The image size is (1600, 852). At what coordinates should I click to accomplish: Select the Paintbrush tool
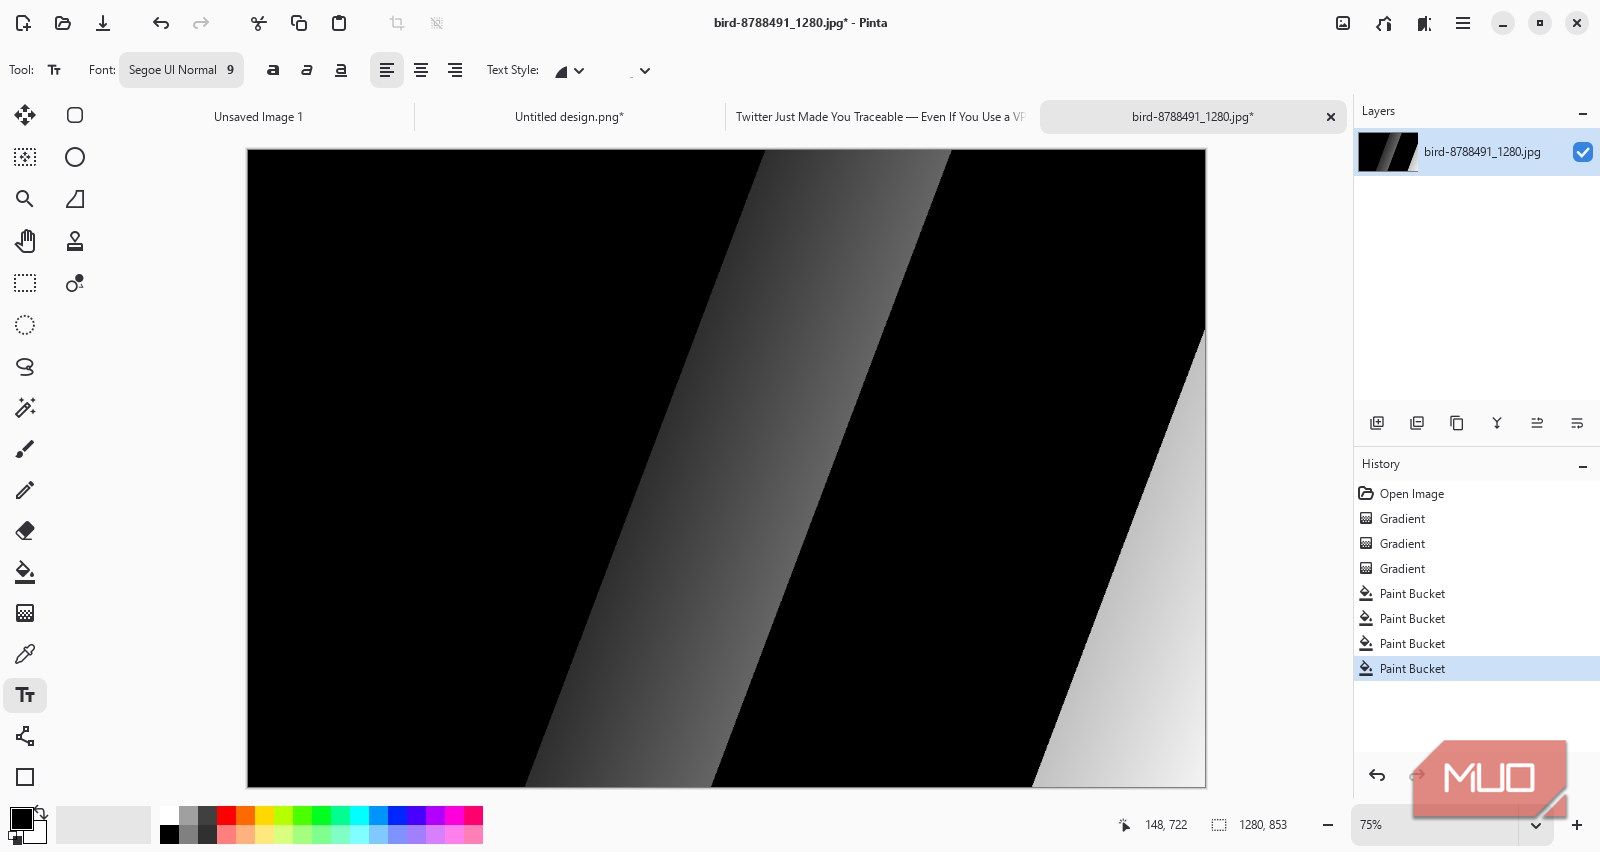click(25, 449)
